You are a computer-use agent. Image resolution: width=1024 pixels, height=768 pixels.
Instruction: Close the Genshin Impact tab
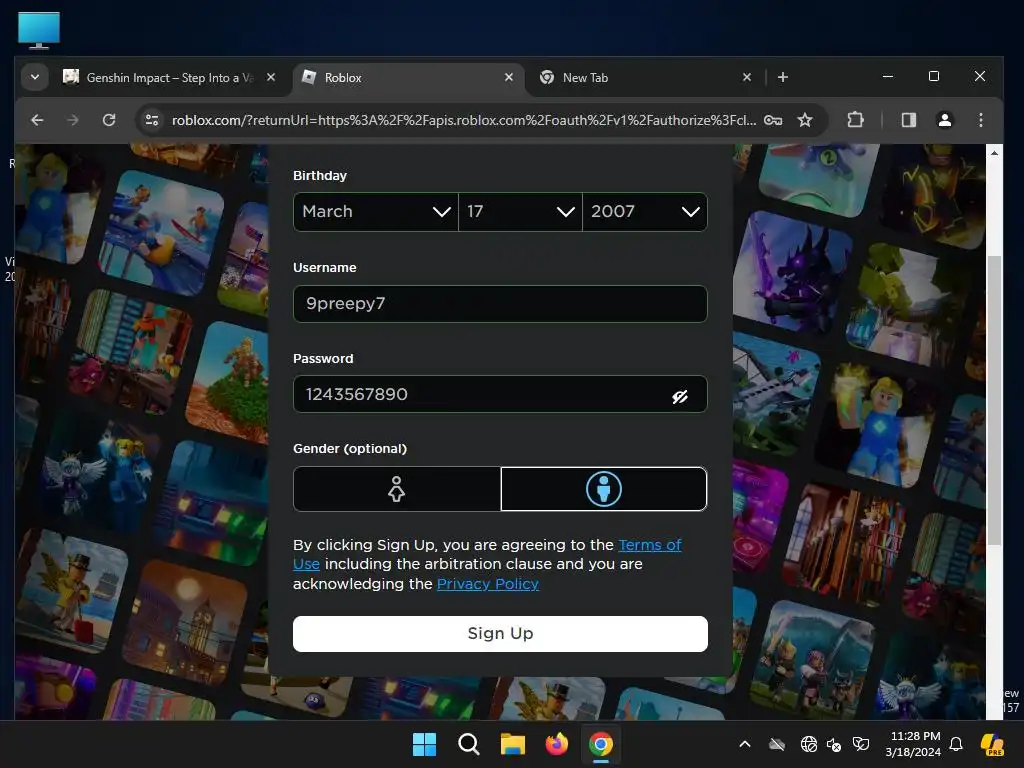(x=271, y=77)
